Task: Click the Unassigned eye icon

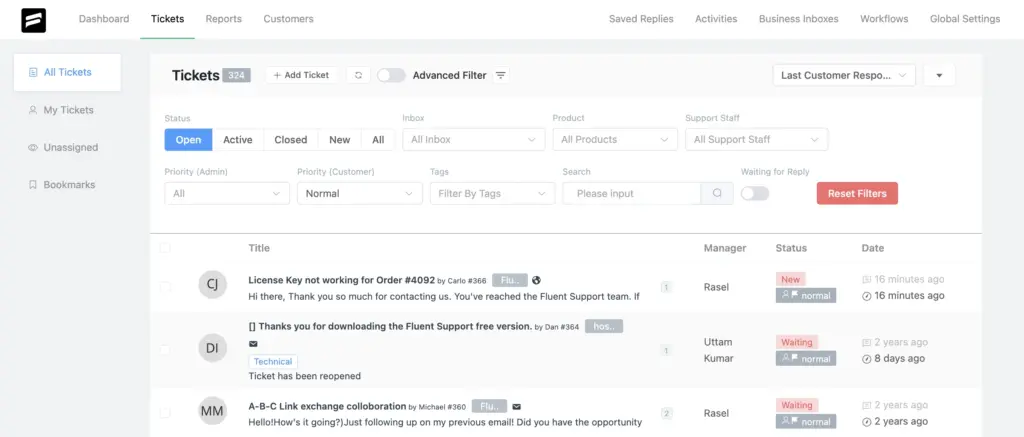Action: click(x=33, y=148)
